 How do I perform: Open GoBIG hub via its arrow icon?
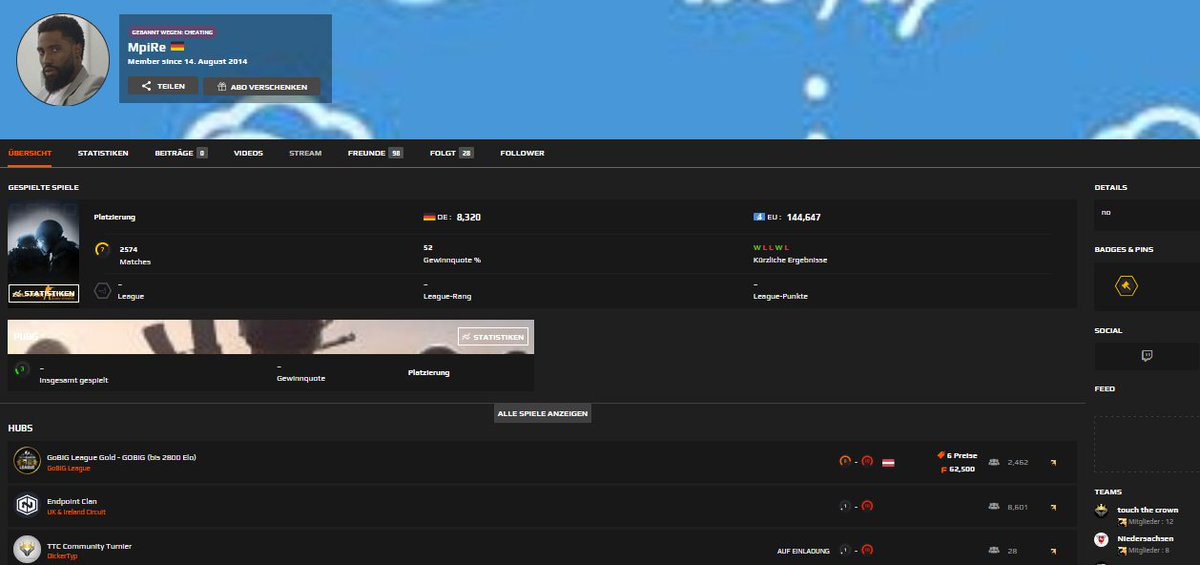pos(1053,462)
